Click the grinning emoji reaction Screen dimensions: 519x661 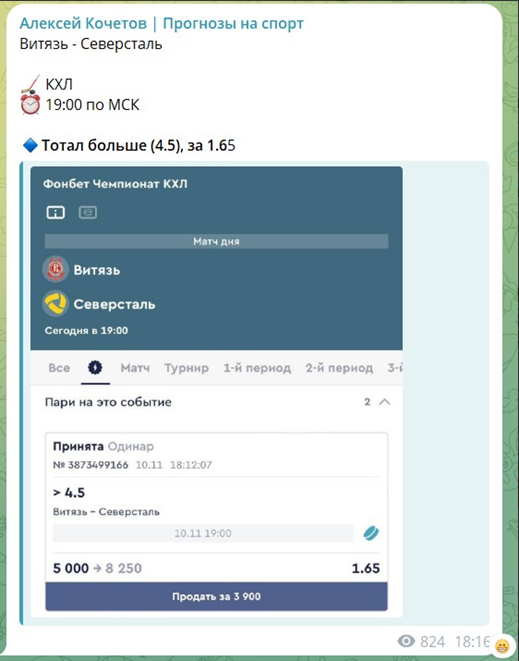pos(502,645)
